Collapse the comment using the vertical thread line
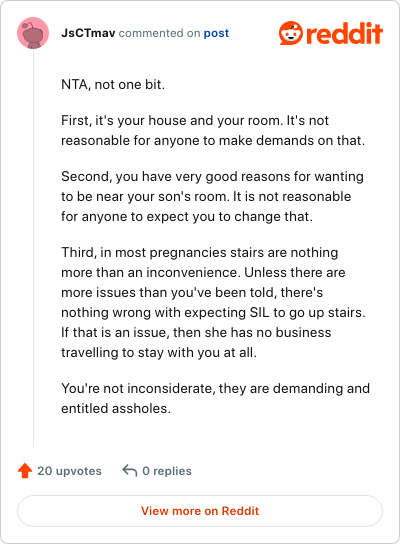The height and width of the screenshot is (544, 400). (x=33, y=248)
